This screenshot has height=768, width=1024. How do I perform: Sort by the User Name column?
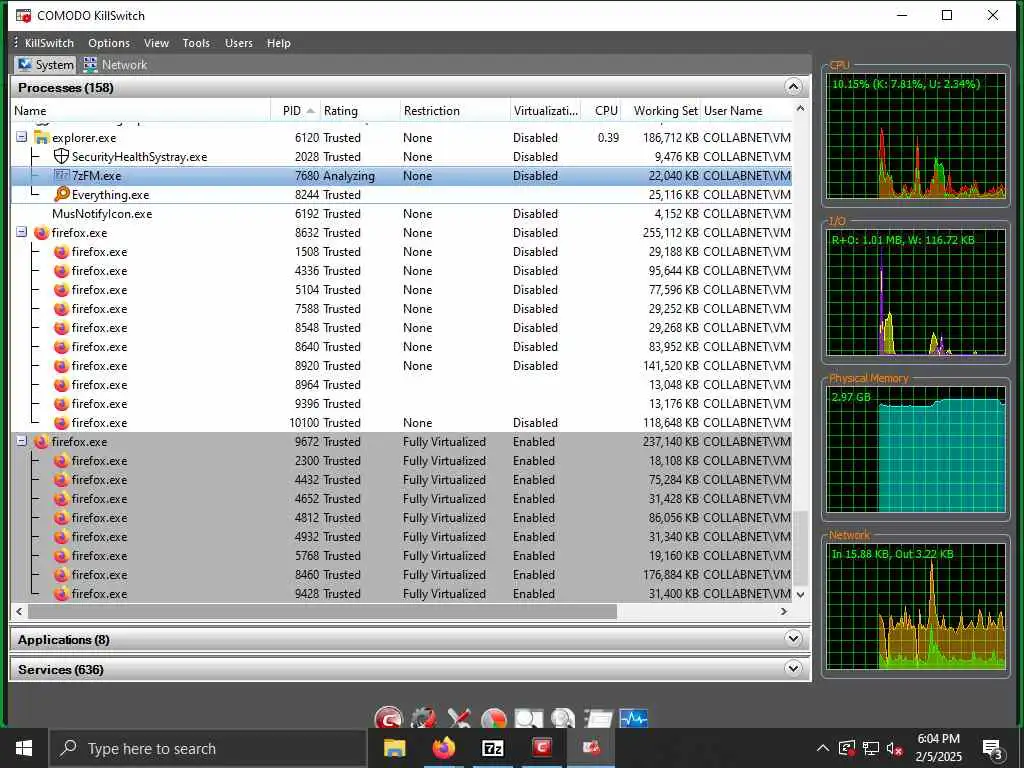click(x=746, y=110)
